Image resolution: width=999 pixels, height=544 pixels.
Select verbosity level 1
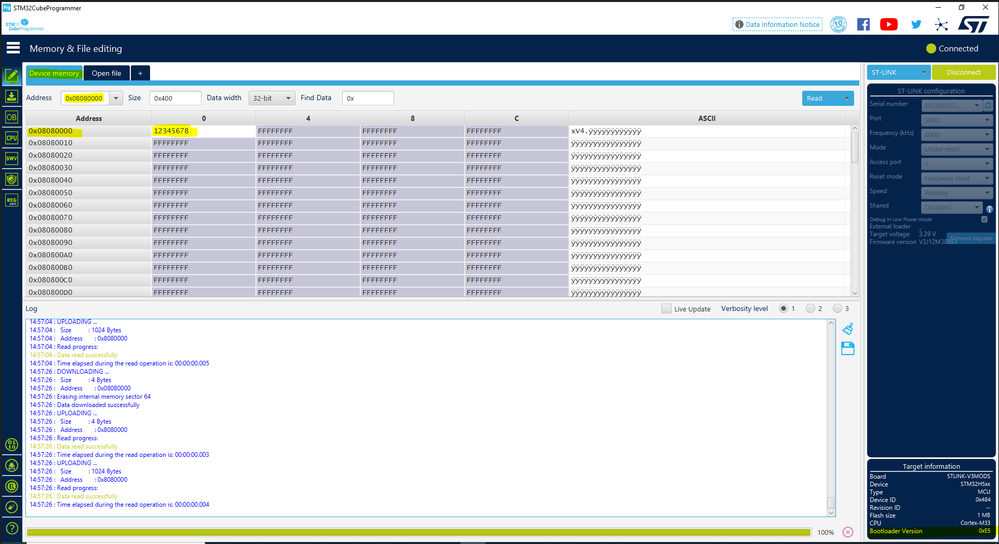(783, 308)
